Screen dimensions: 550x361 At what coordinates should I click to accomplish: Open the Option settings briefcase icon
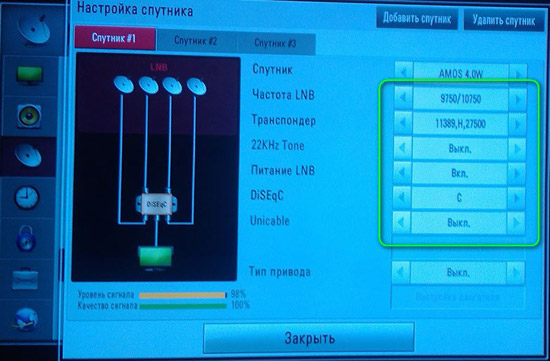[25, 280]
